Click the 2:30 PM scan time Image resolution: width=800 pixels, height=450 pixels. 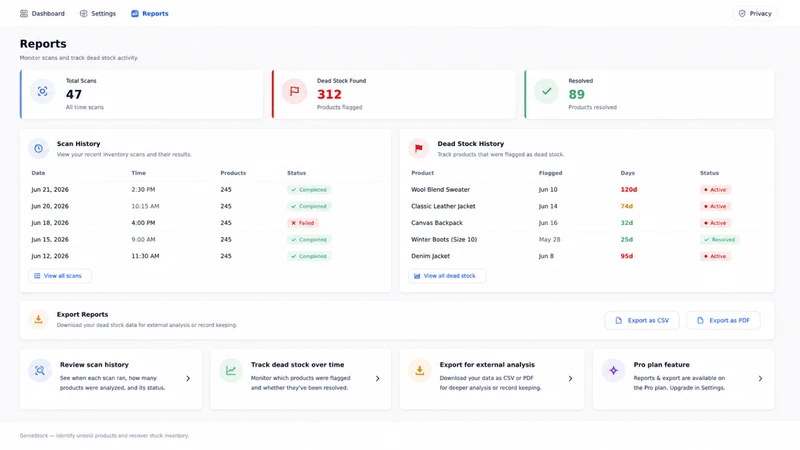(x=143, y=190)
